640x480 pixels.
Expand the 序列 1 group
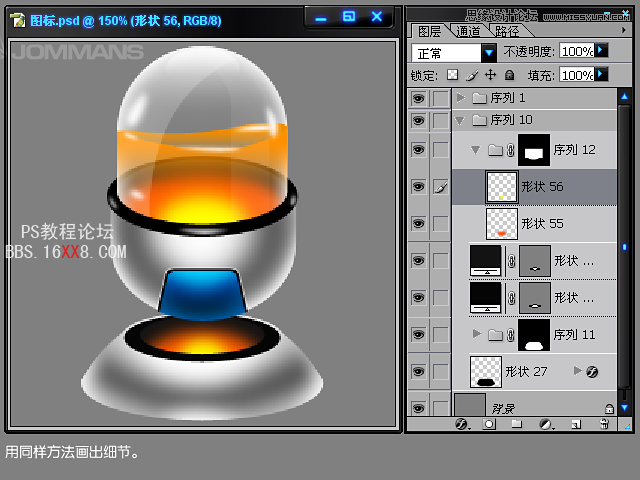460,98
